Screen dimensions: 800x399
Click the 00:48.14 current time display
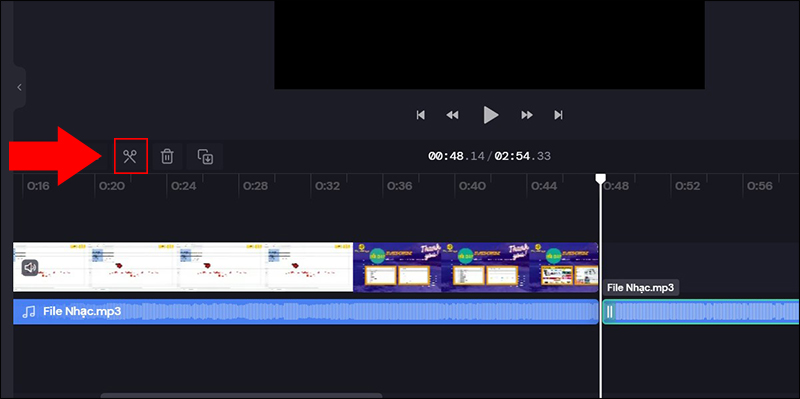pyautogui.click(x=456, y=156)
